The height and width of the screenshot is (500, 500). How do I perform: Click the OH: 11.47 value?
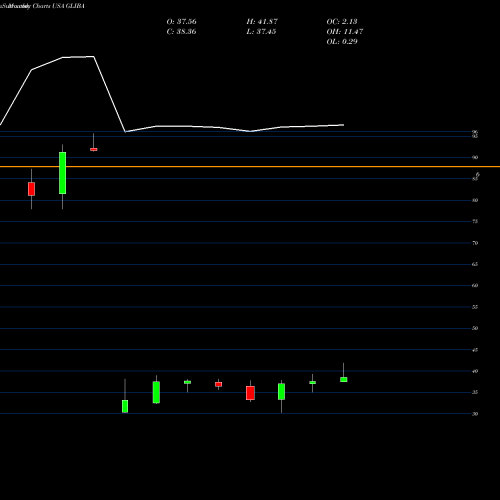click(x=345, y=32)
